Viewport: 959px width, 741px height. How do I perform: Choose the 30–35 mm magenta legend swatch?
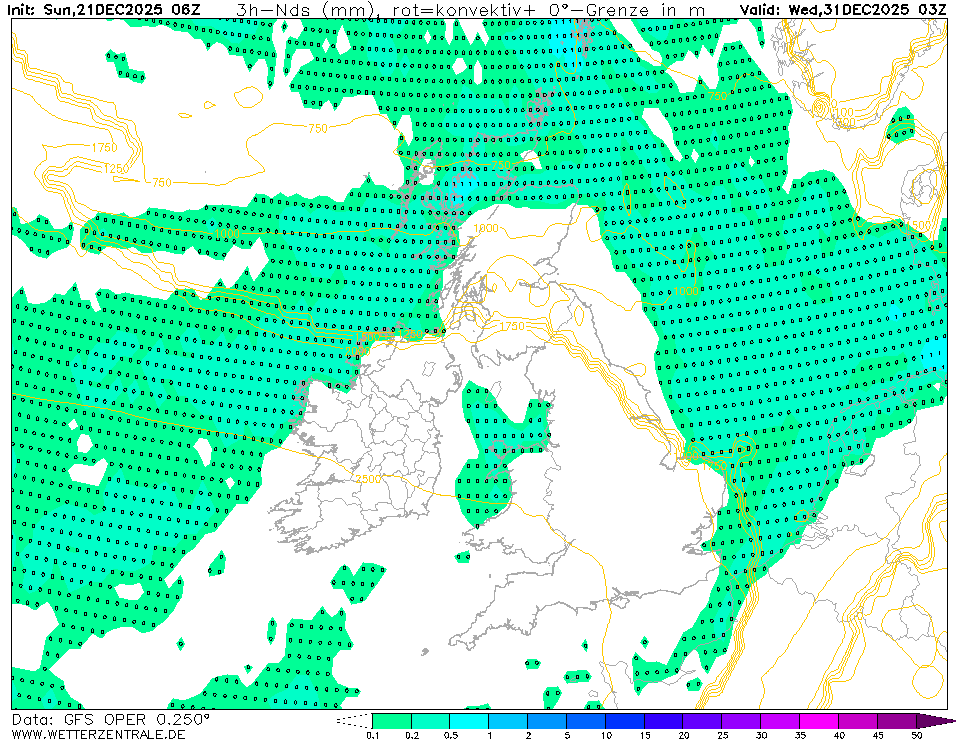tap(781, 720)
